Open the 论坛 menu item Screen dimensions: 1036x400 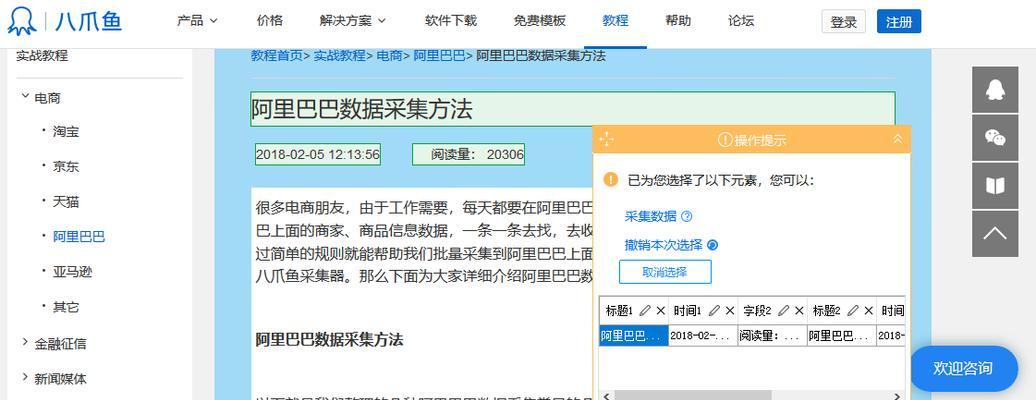coord(741,20)
